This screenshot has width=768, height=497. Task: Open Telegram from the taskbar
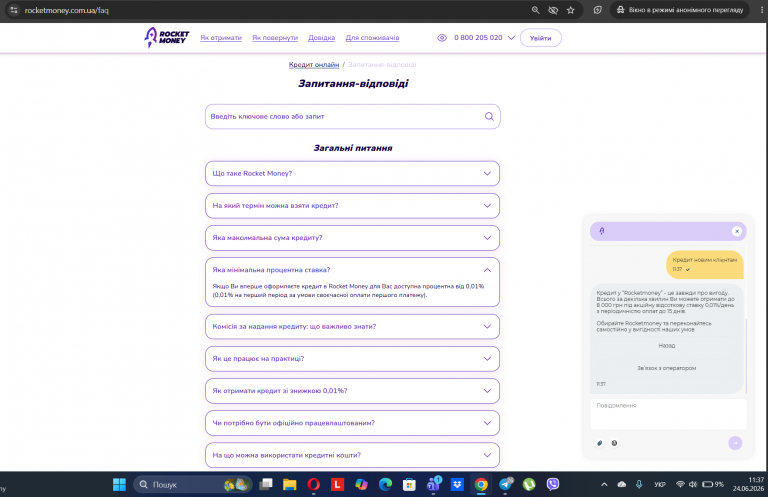tap(505, 484)
